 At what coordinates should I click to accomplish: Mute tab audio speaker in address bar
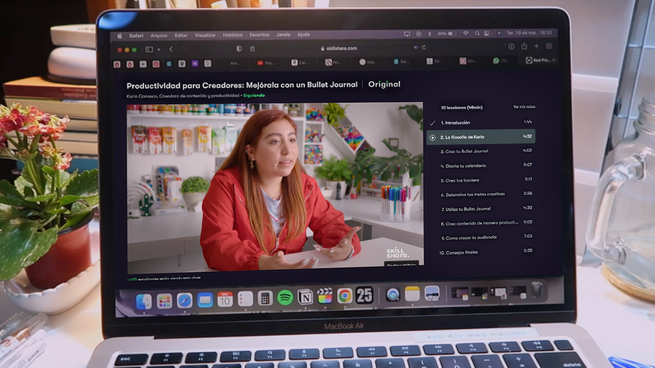click(x=416, y=48)
